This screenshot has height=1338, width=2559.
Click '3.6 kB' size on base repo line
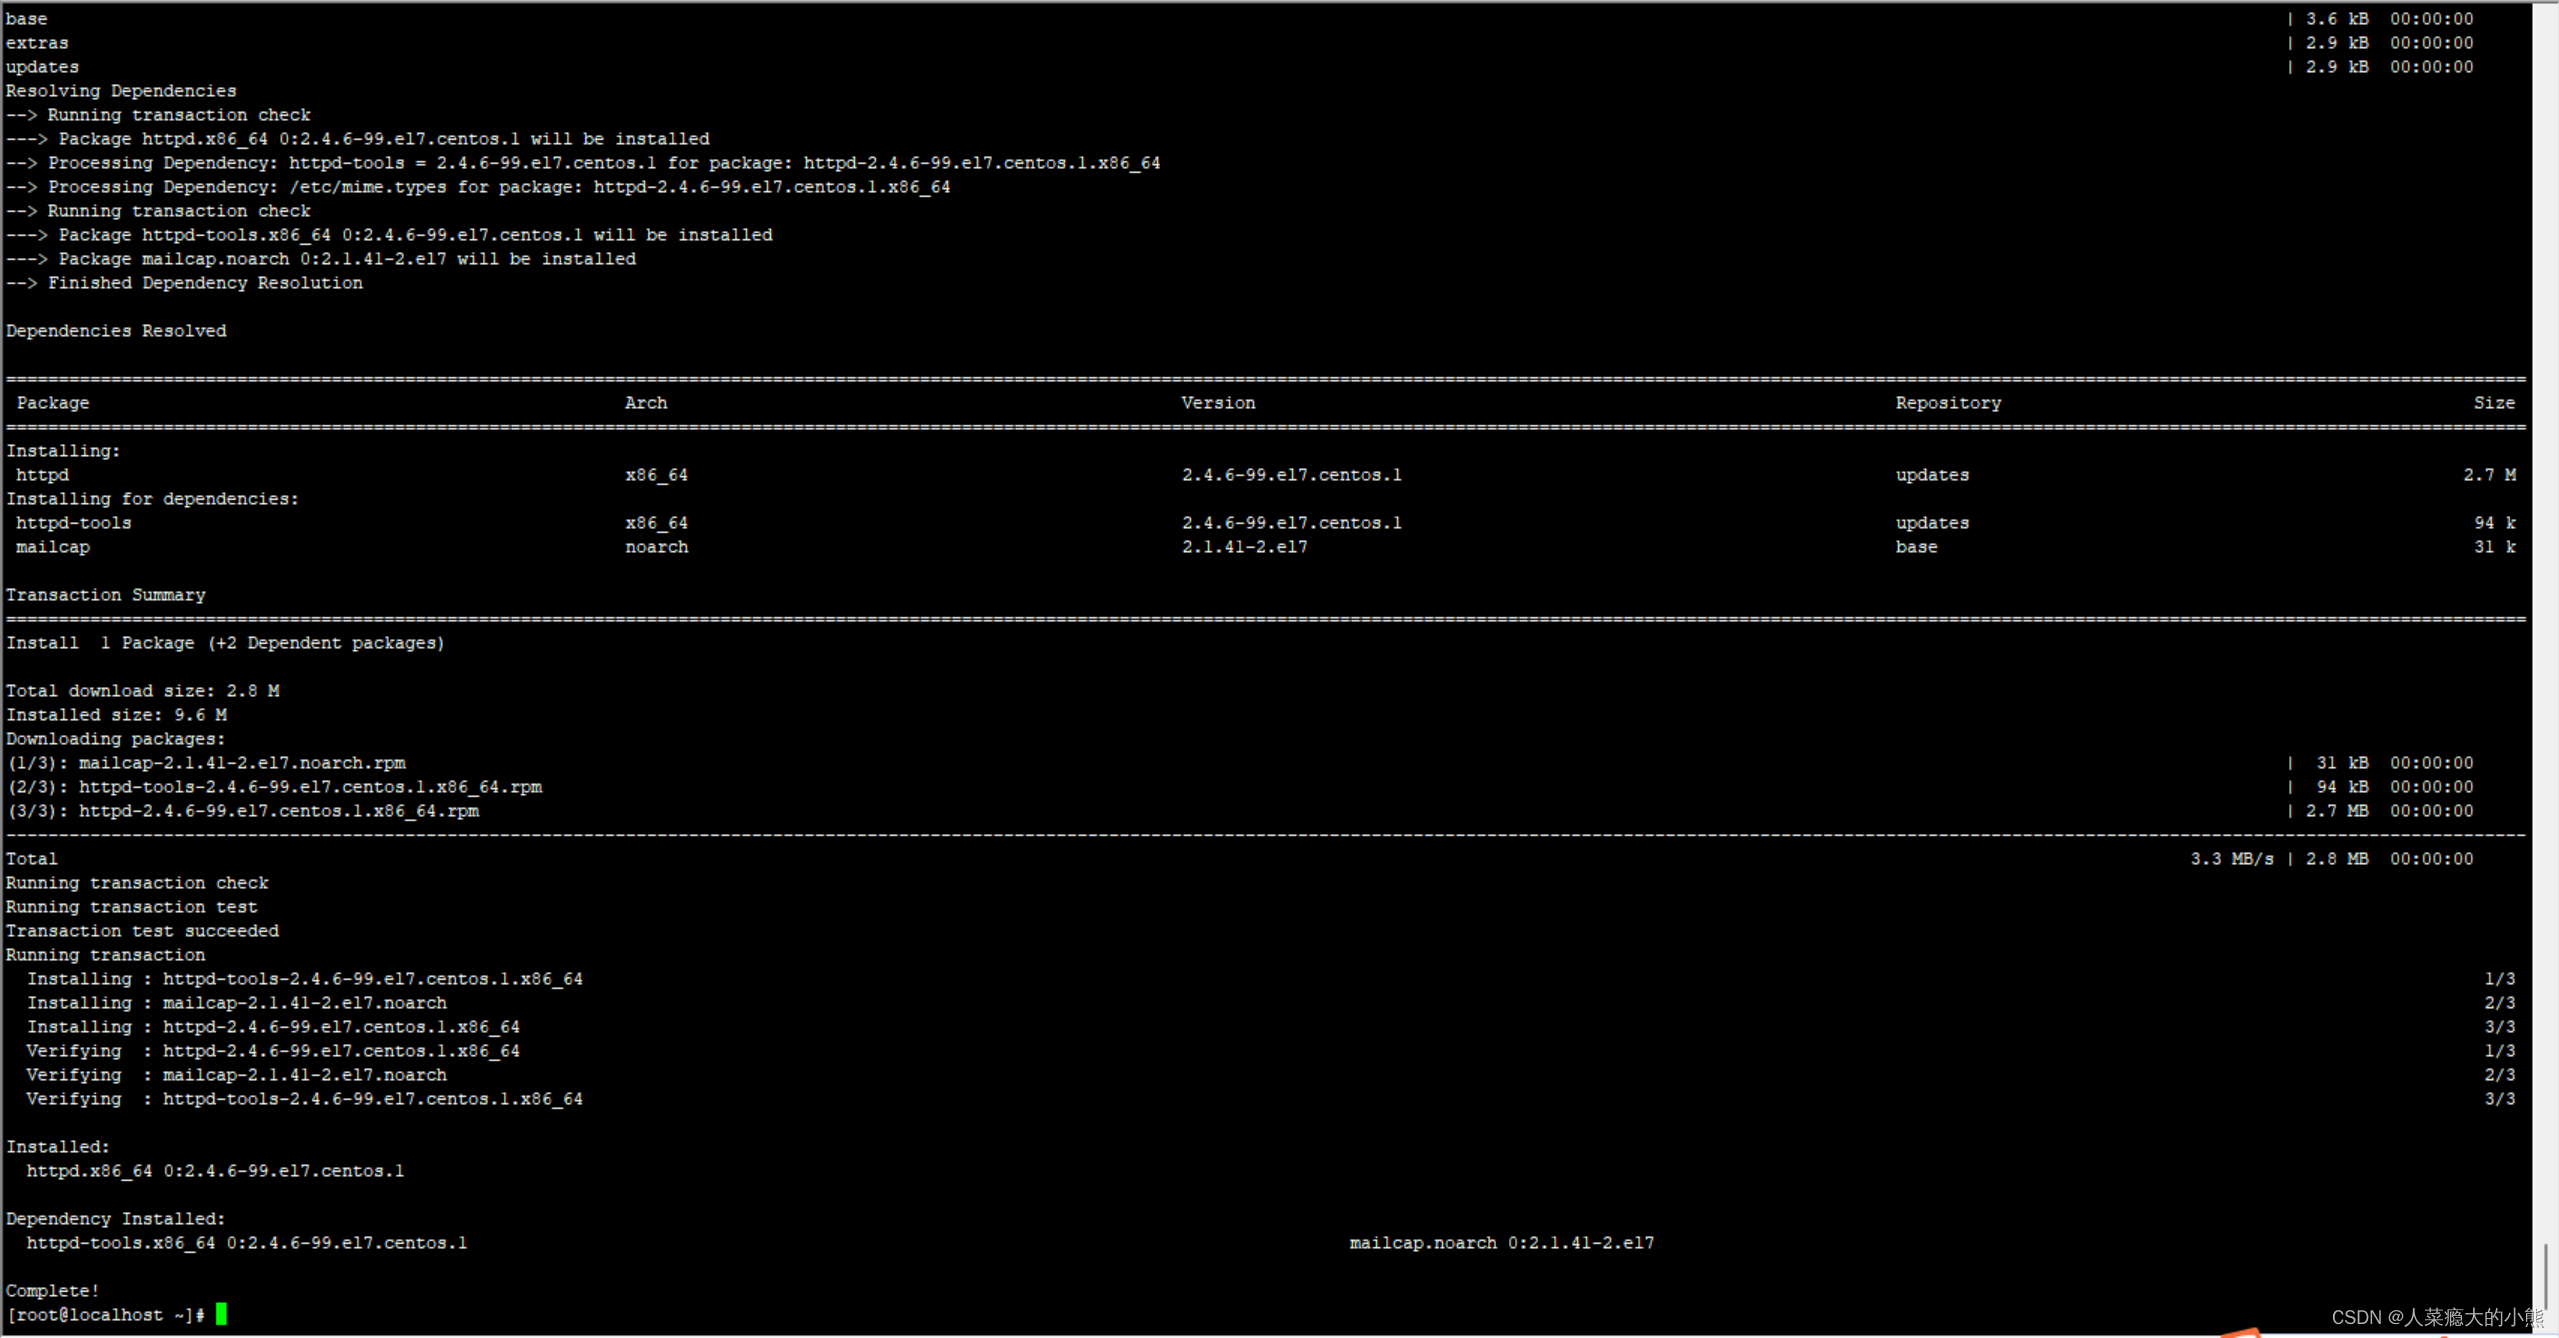2337,19
